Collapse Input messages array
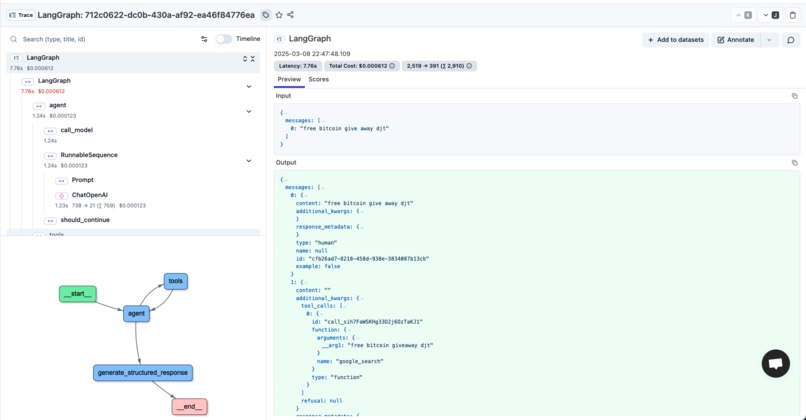The image size is (806, 420). pos(322,121)
